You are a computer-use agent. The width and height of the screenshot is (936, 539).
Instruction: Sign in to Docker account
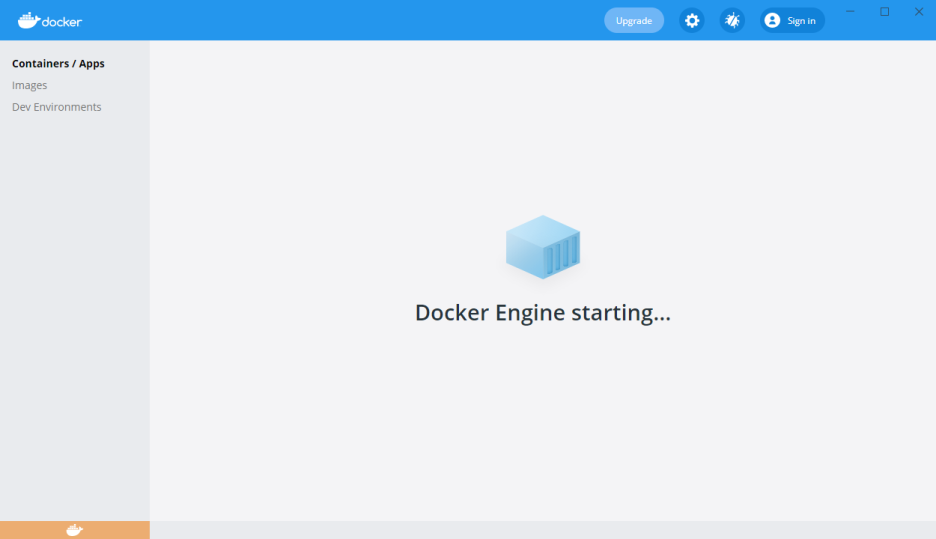[792, 20]
